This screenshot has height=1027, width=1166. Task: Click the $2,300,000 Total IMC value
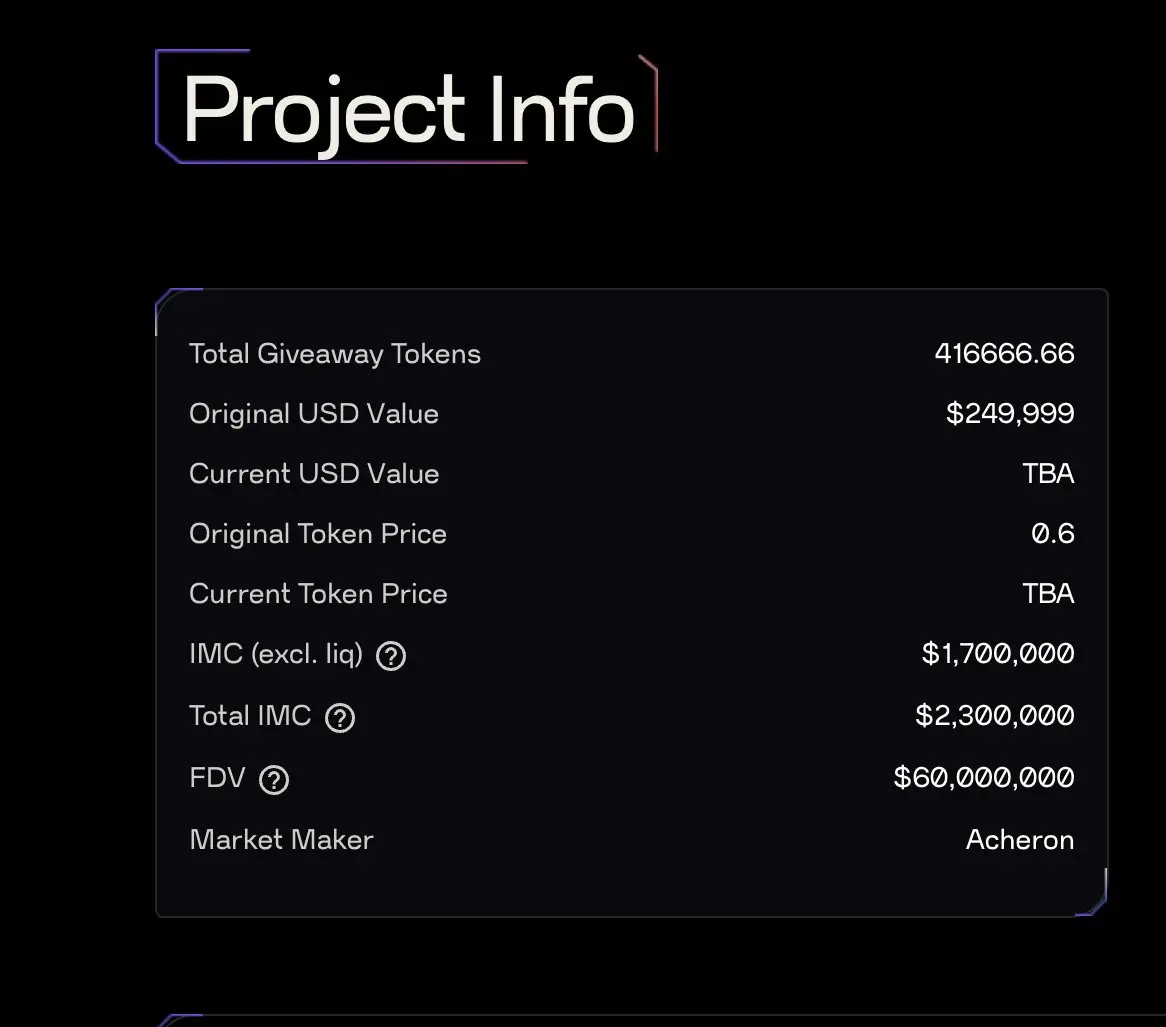click(995, 716)
